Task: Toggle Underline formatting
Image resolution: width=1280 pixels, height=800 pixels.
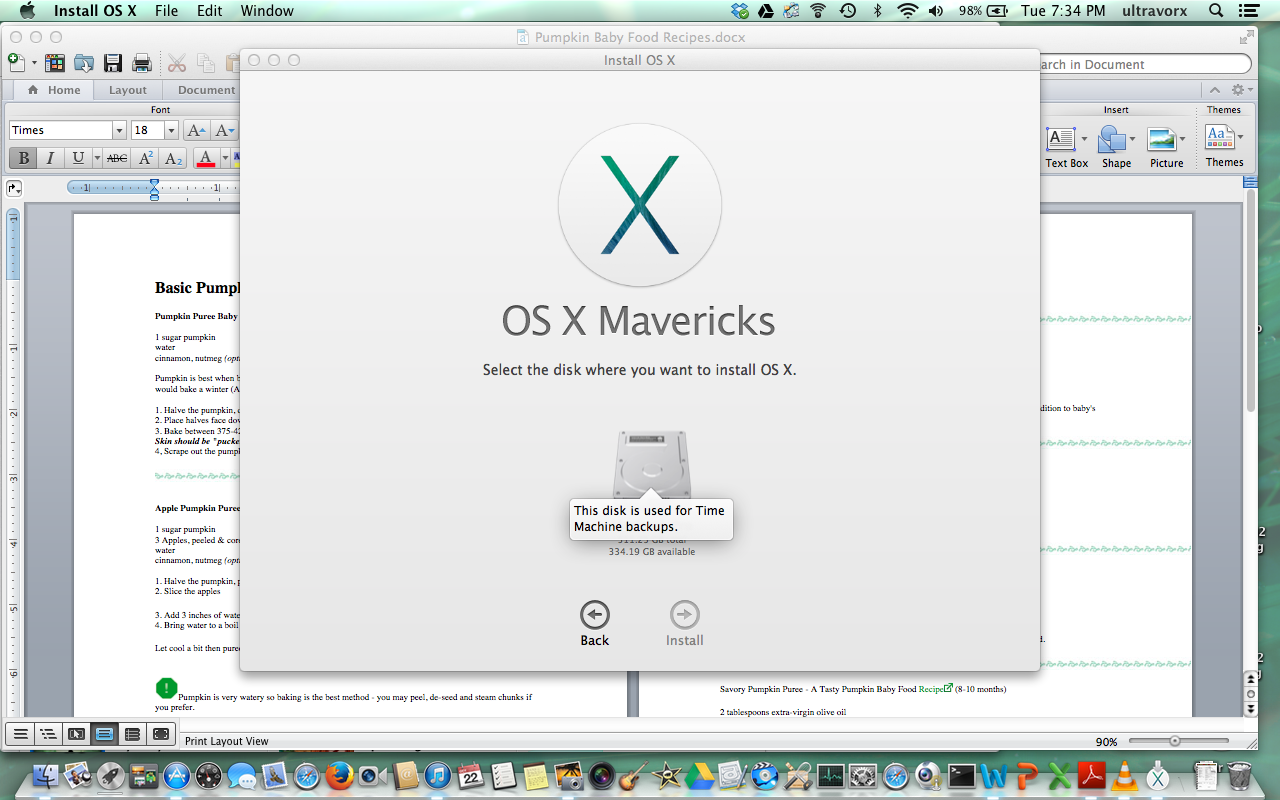Action: tap(78, 158)
